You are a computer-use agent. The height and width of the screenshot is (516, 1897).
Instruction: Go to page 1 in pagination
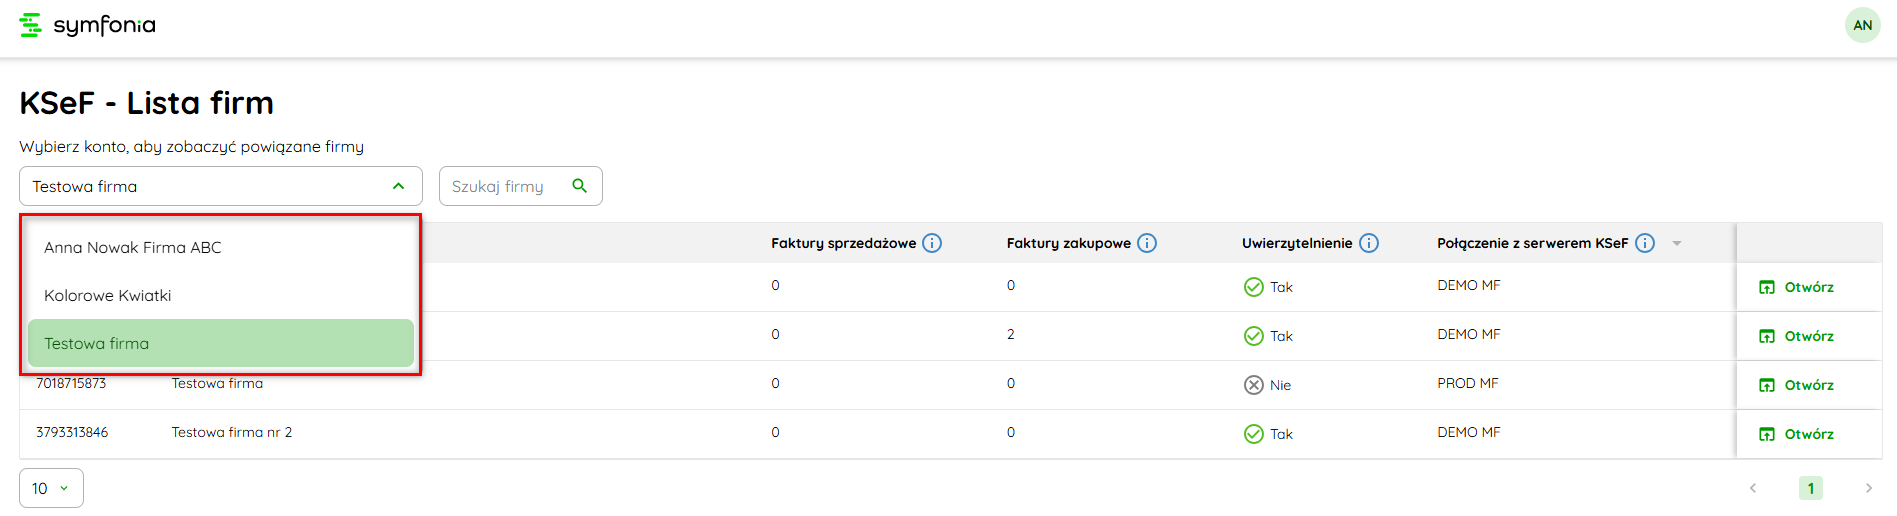1810,488
